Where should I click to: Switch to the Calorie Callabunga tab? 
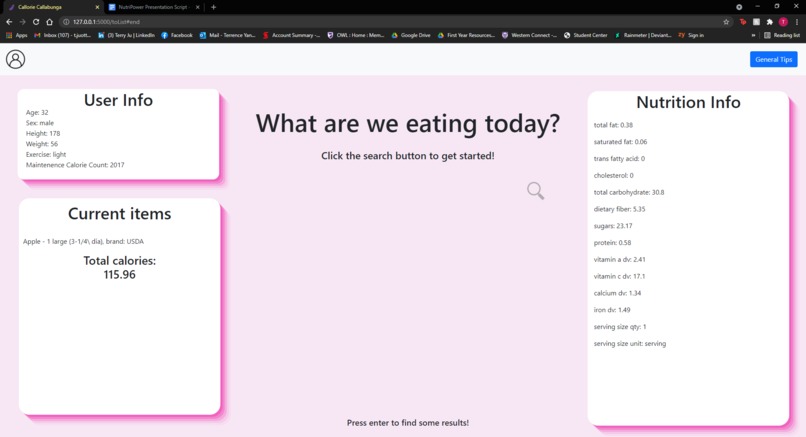(51, 7)
